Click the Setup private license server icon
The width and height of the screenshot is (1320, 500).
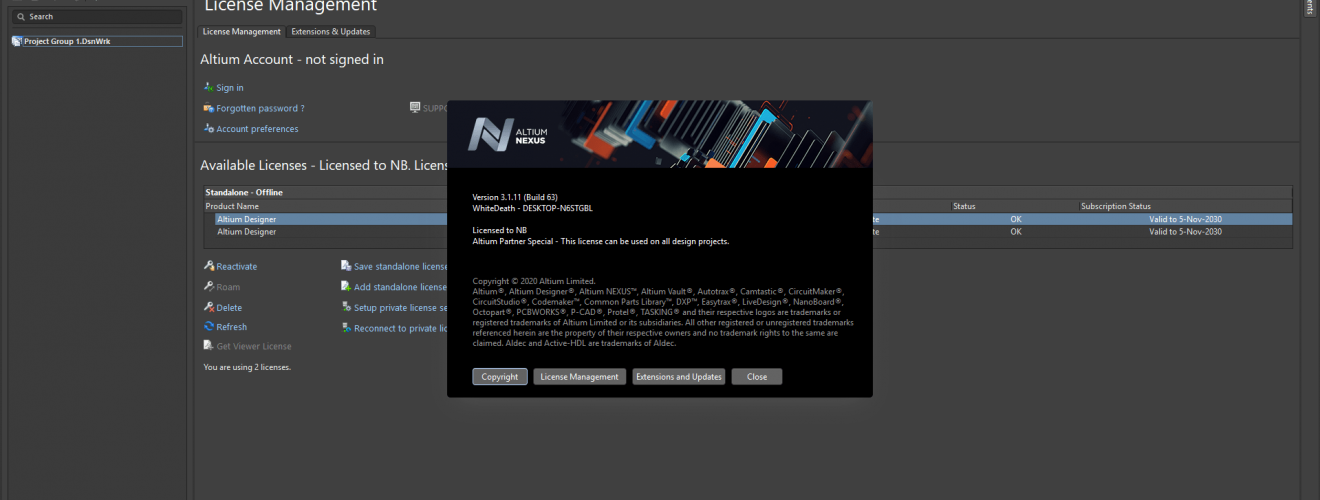[x=346, y=307]
